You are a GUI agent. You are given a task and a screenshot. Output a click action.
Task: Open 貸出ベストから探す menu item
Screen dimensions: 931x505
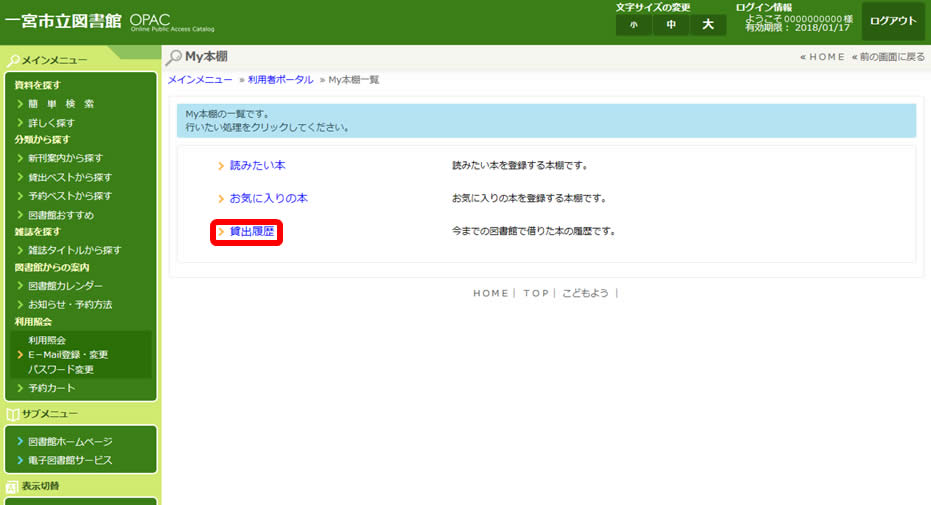coord(70,177)
